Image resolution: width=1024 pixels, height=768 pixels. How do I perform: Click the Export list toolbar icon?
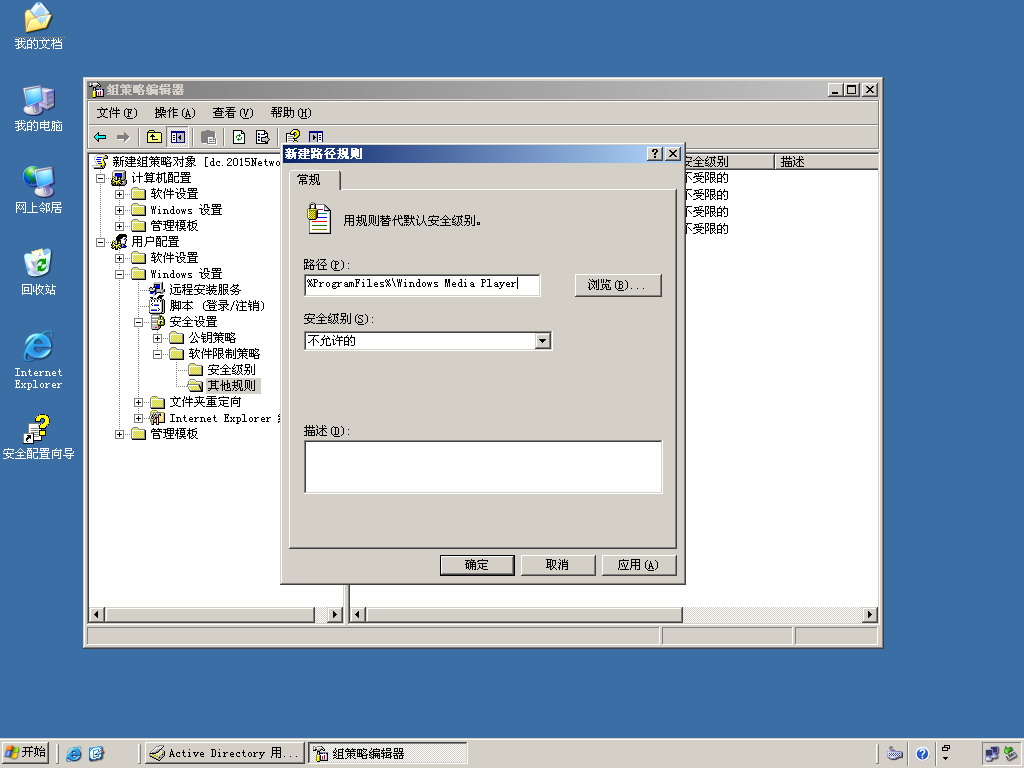[263, 137]
